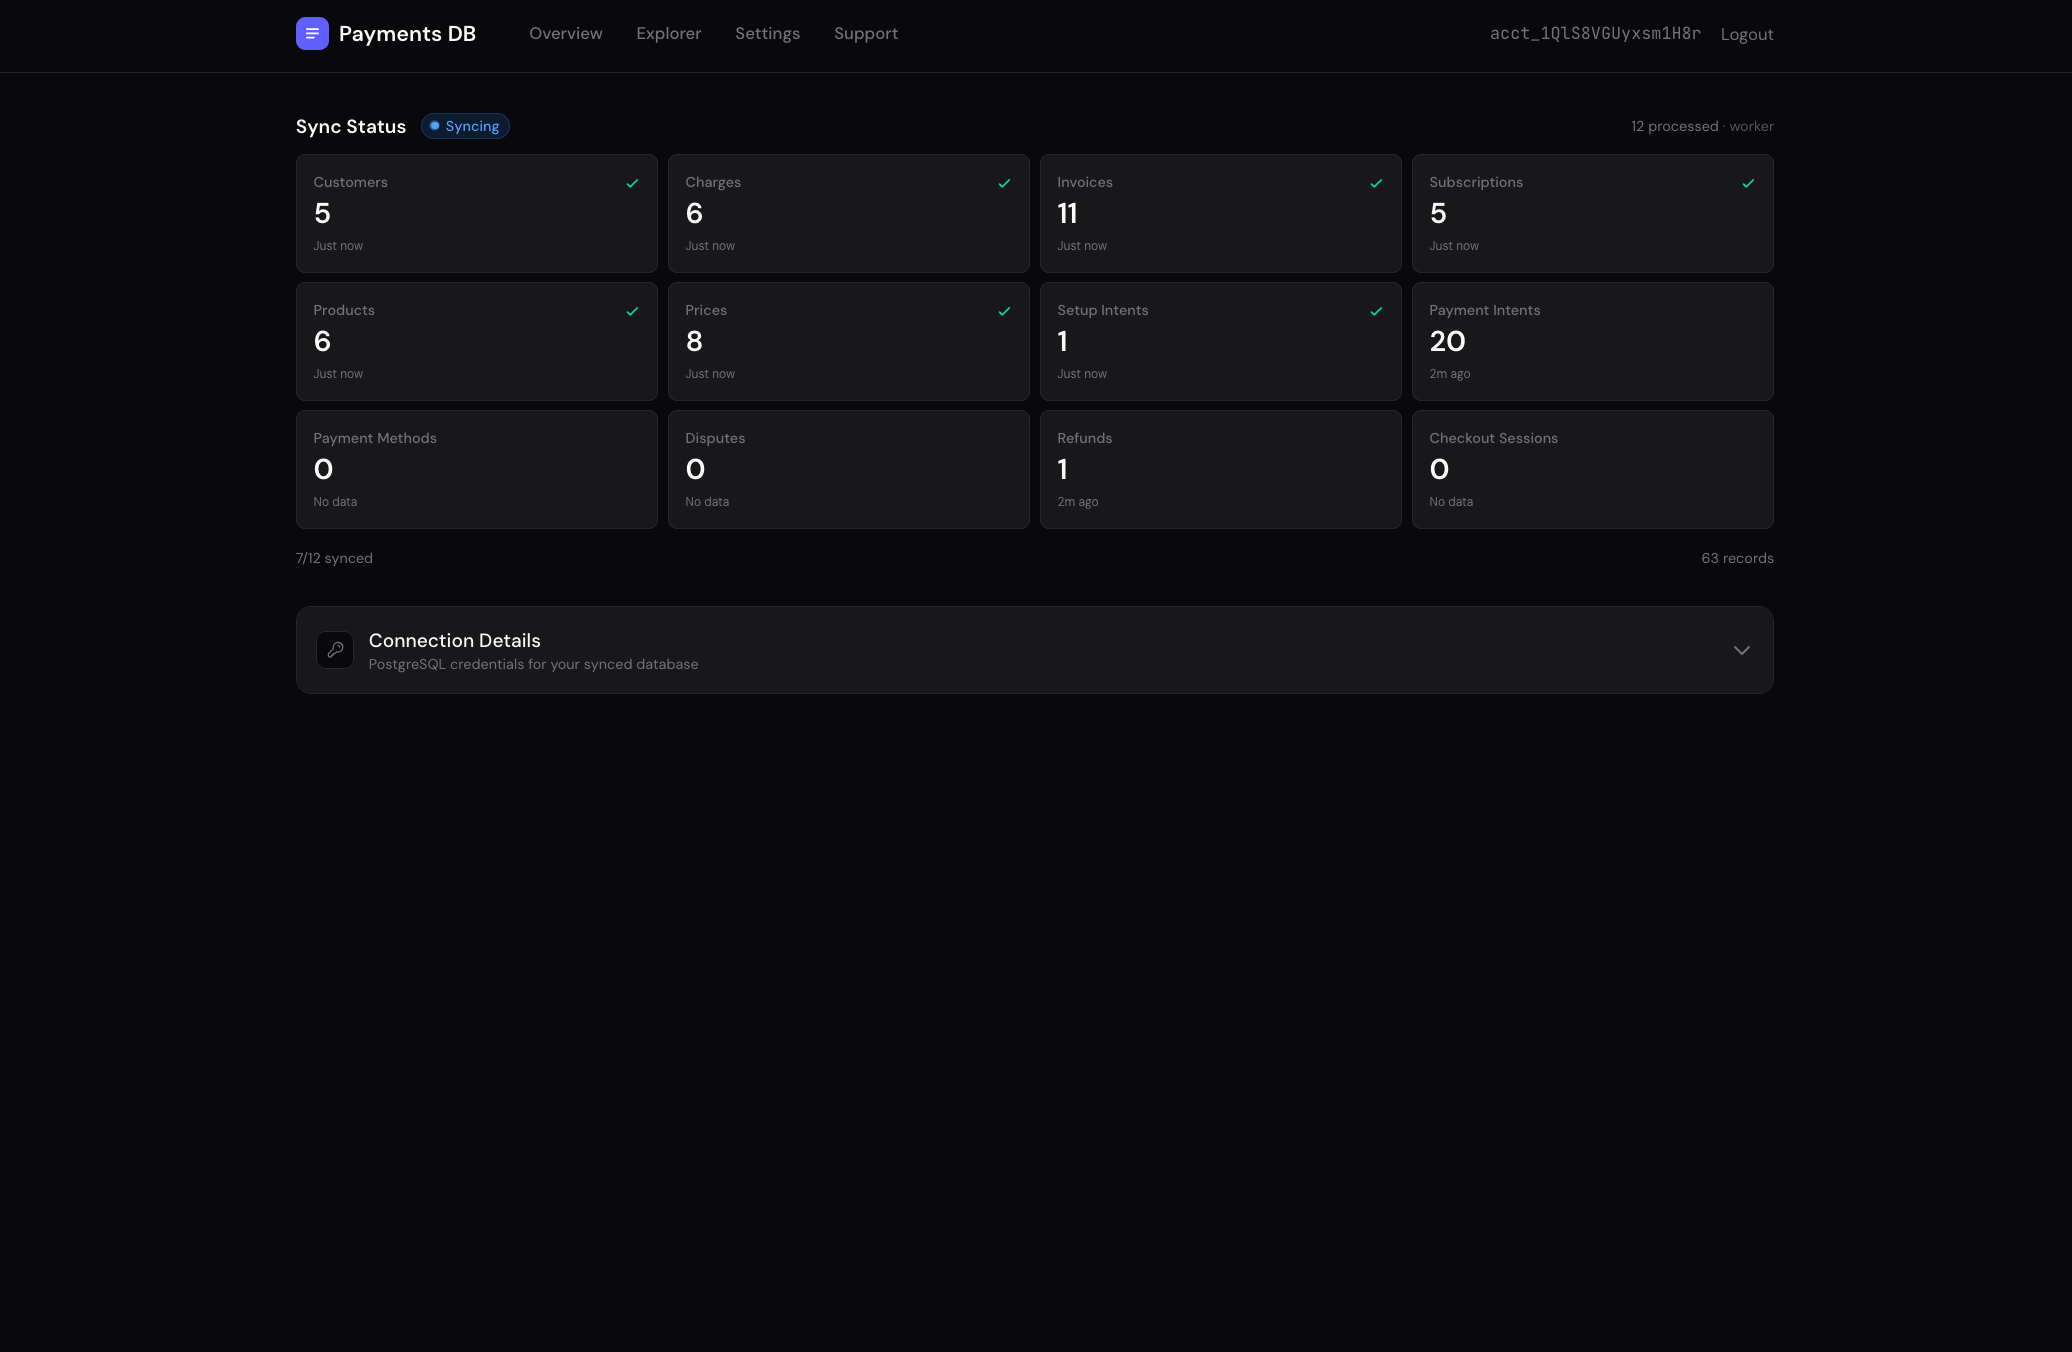Image resolution: width=2072 pixels, height=1352 pixels.
Task: Go to the Explorer page
Action: [x=669, y=33]
